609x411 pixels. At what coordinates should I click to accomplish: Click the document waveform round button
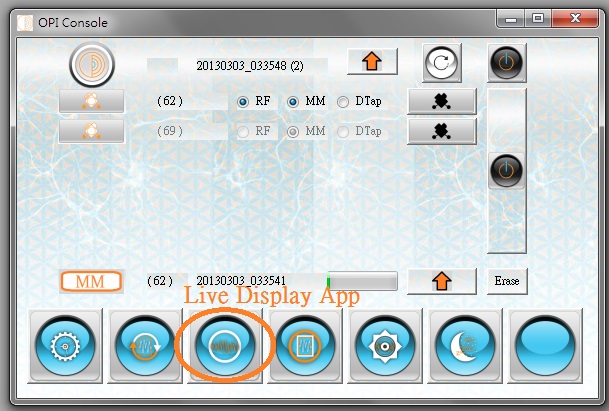[305, 346]
